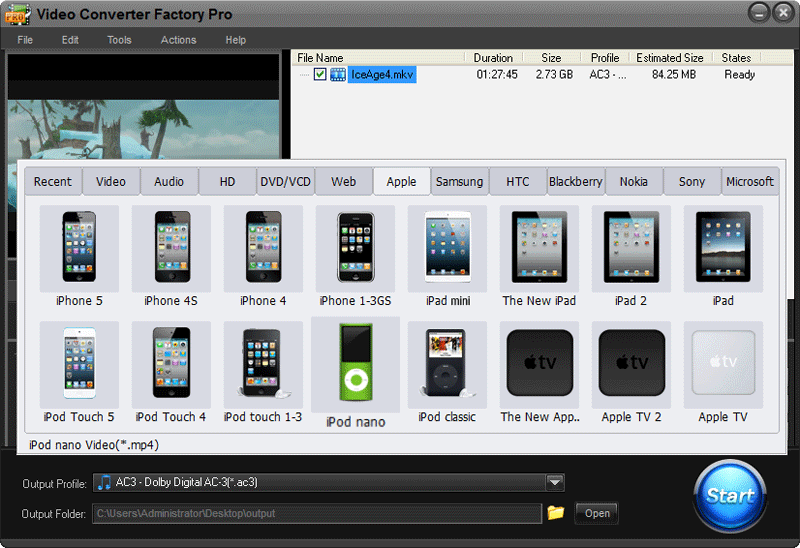This screenshot has width=800, height=548.
Task: Click the Output Folder path field
Action: (x=317, y=513)
